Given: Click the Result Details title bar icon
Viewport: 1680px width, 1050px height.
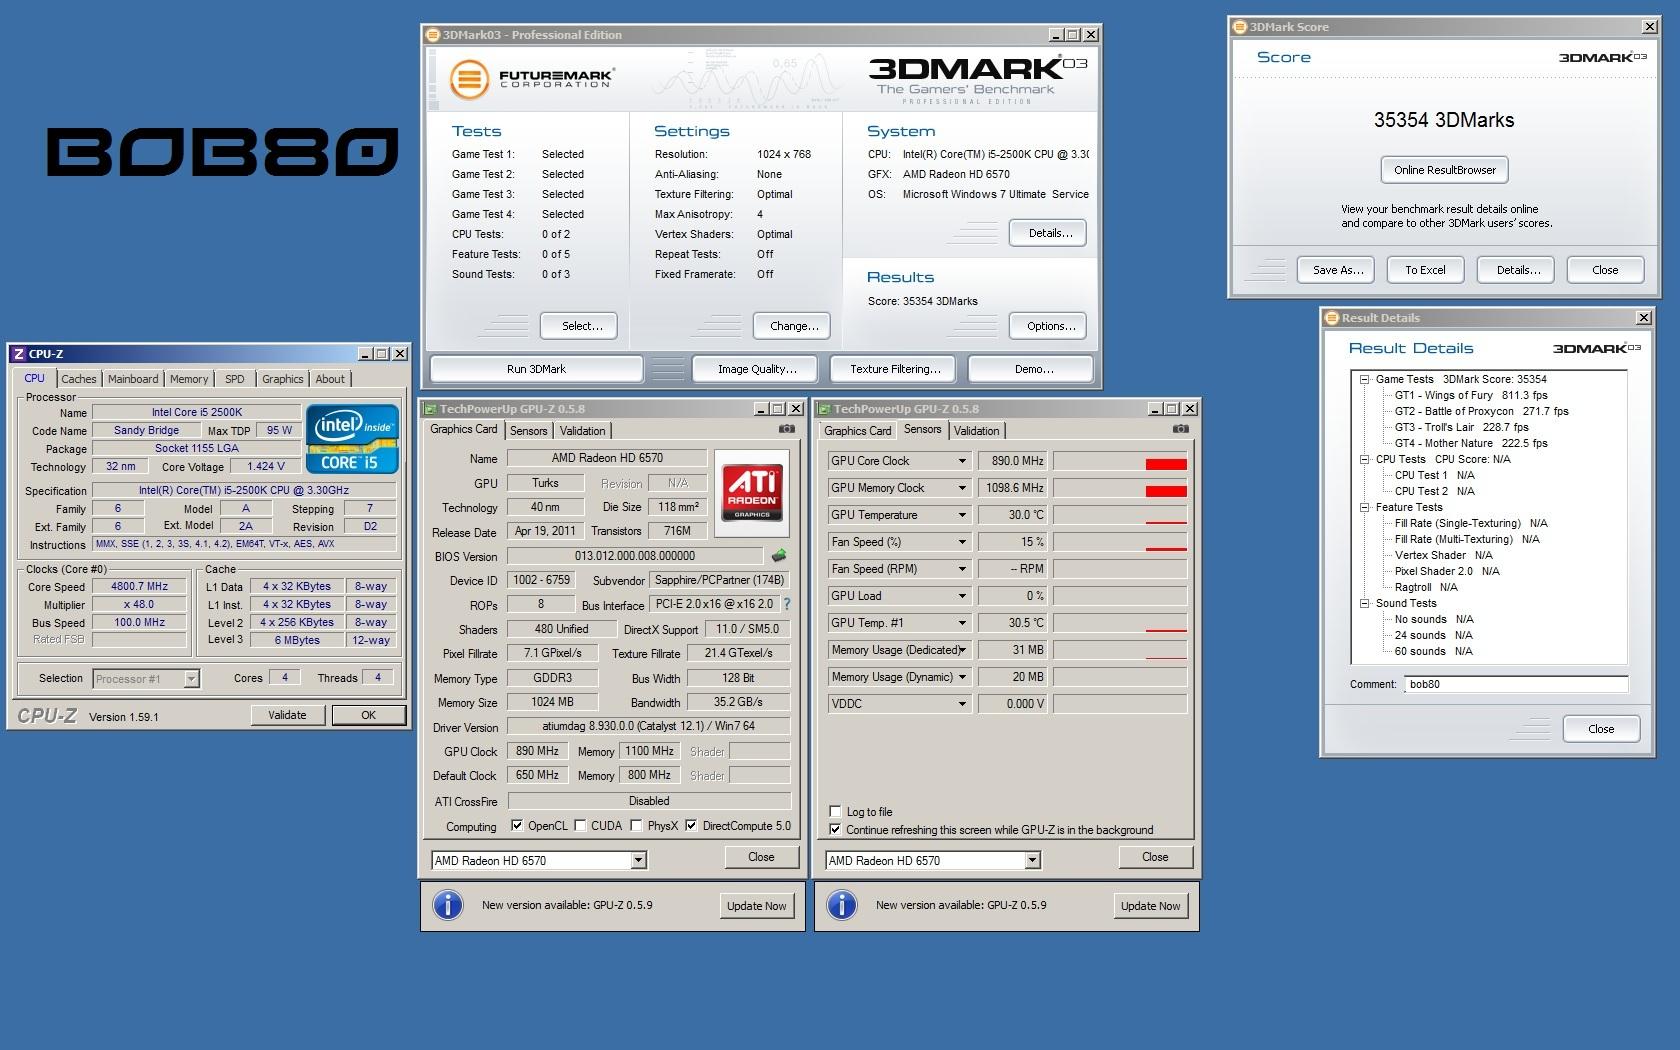Looking at the screenshot, I should tap(1332, 318).
